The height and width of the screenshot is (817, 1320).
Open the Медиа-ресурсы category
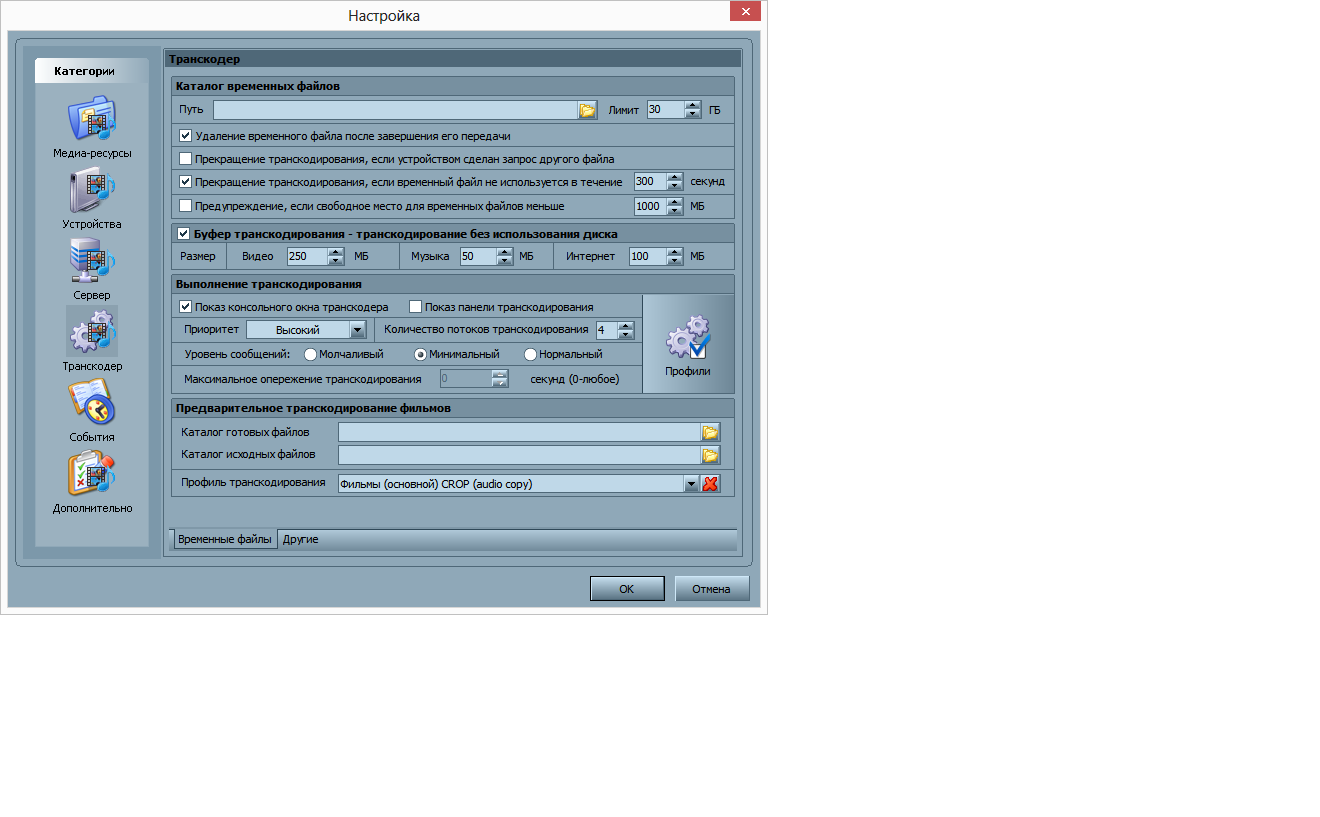point(91,120)
